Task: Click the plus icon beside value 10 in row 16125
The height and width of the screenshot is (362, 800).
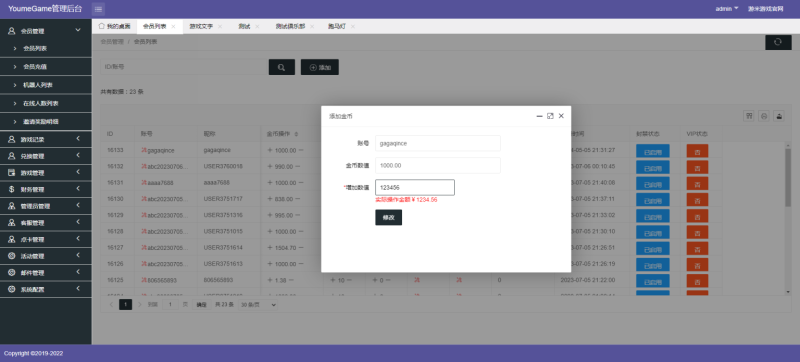Action: [x=333, y=280]
